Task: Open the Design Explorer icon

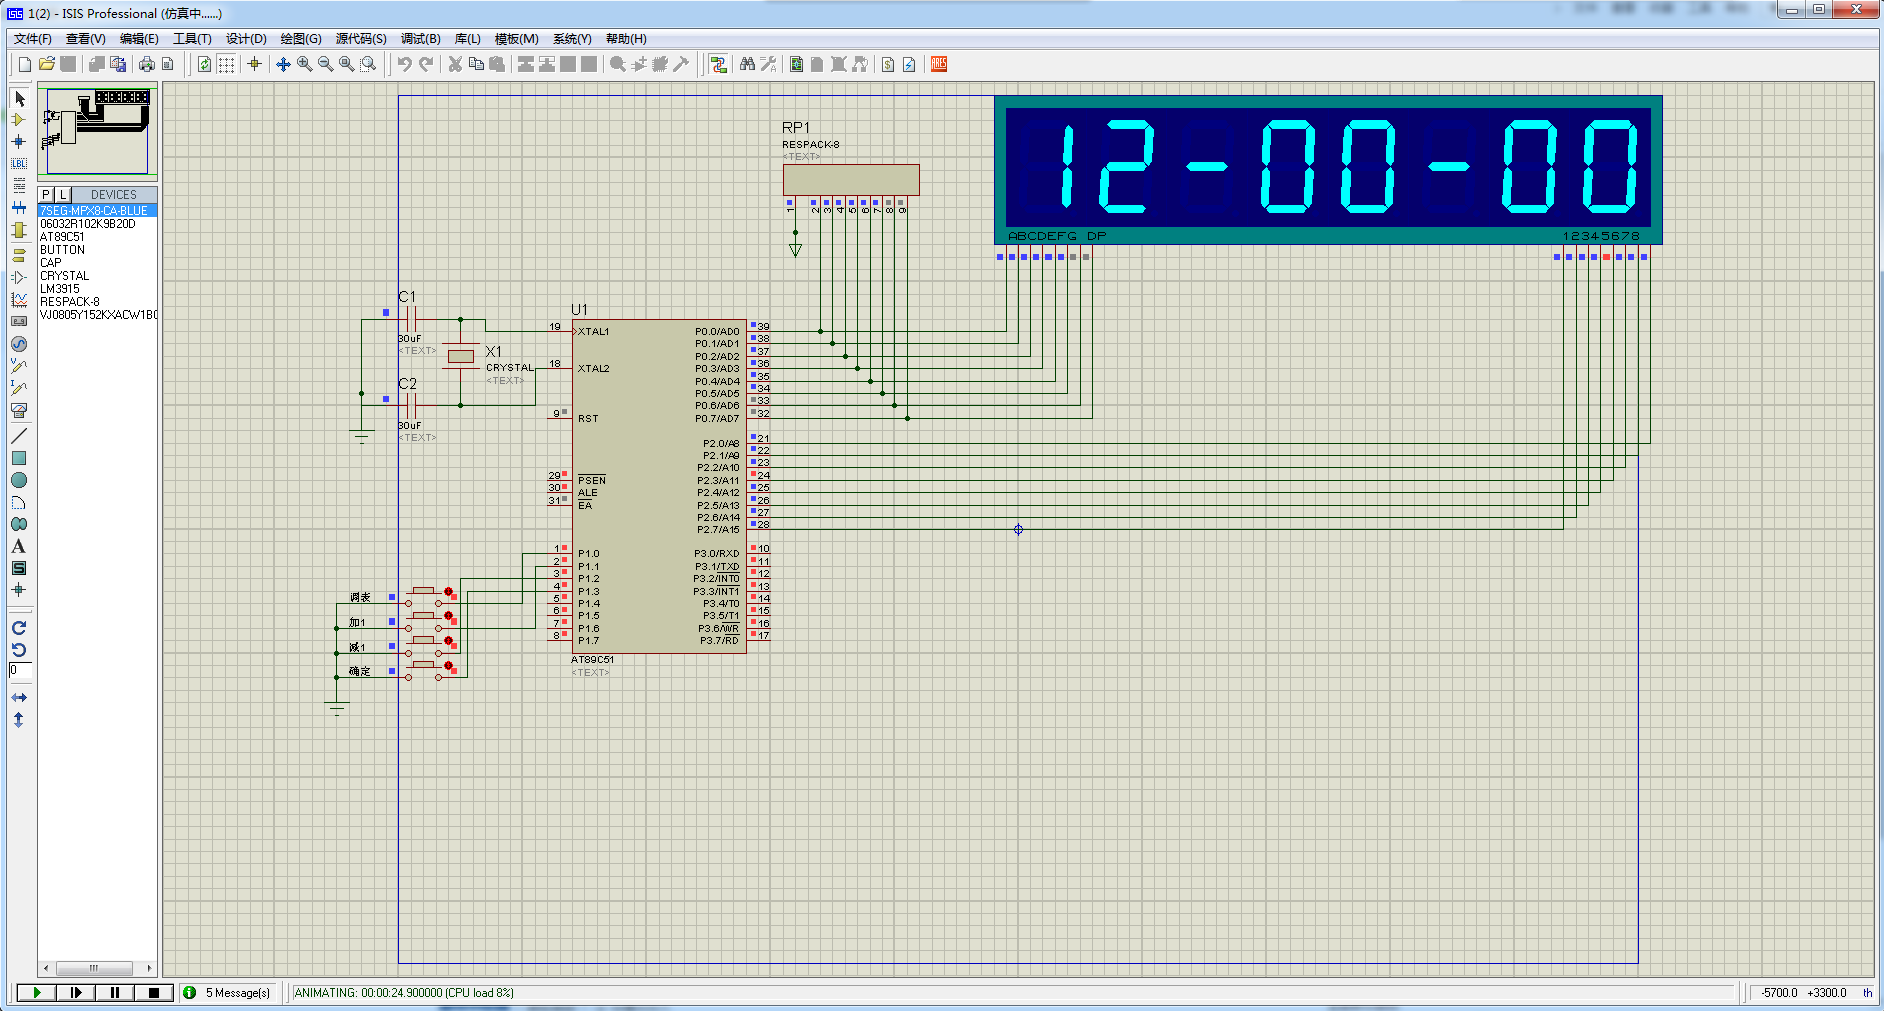Action: coord(797,64)
